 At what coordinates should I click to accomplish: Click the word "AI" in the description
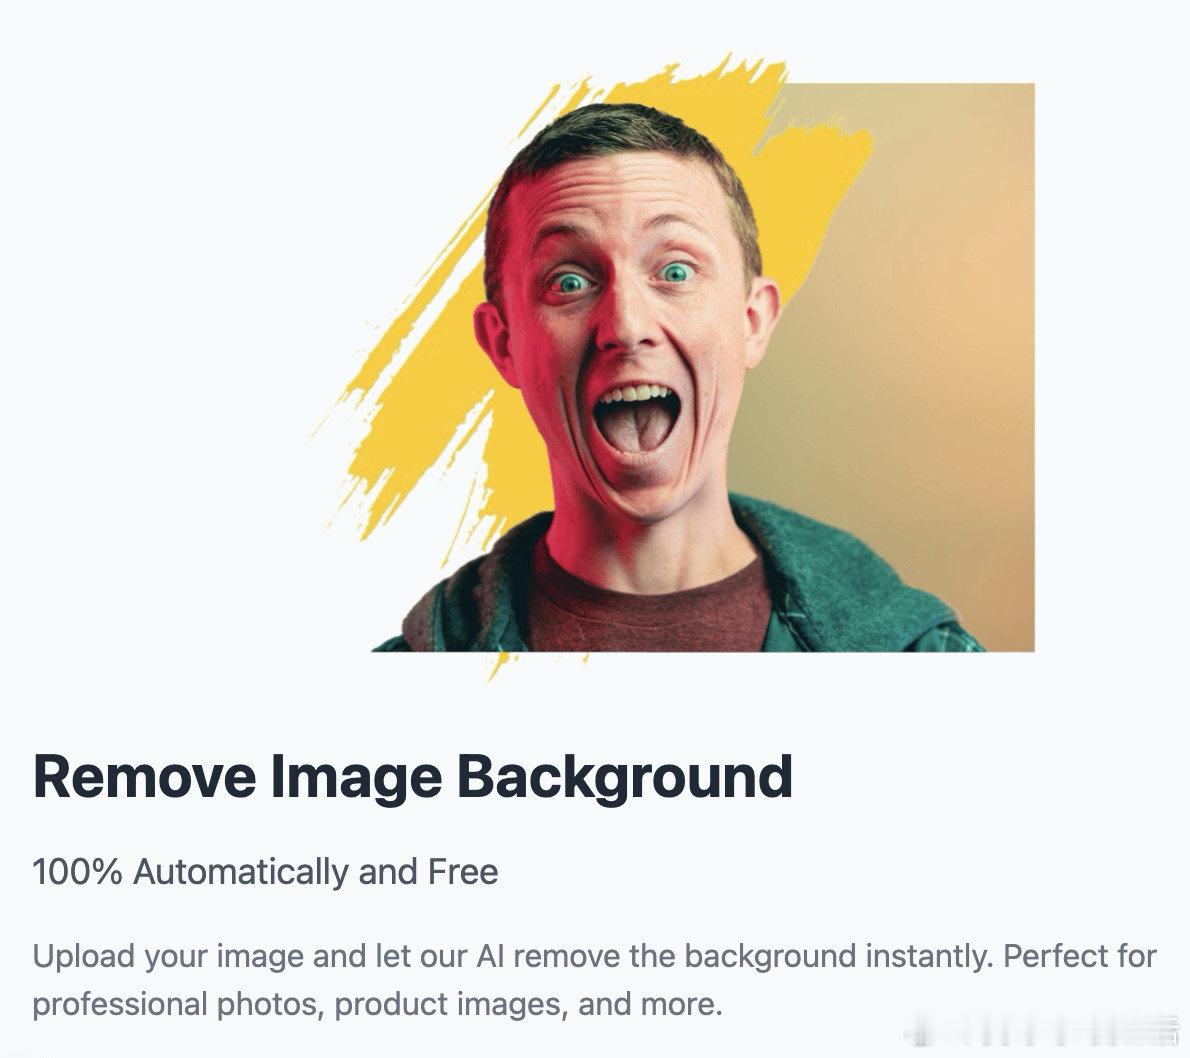(x=490, y=956)
